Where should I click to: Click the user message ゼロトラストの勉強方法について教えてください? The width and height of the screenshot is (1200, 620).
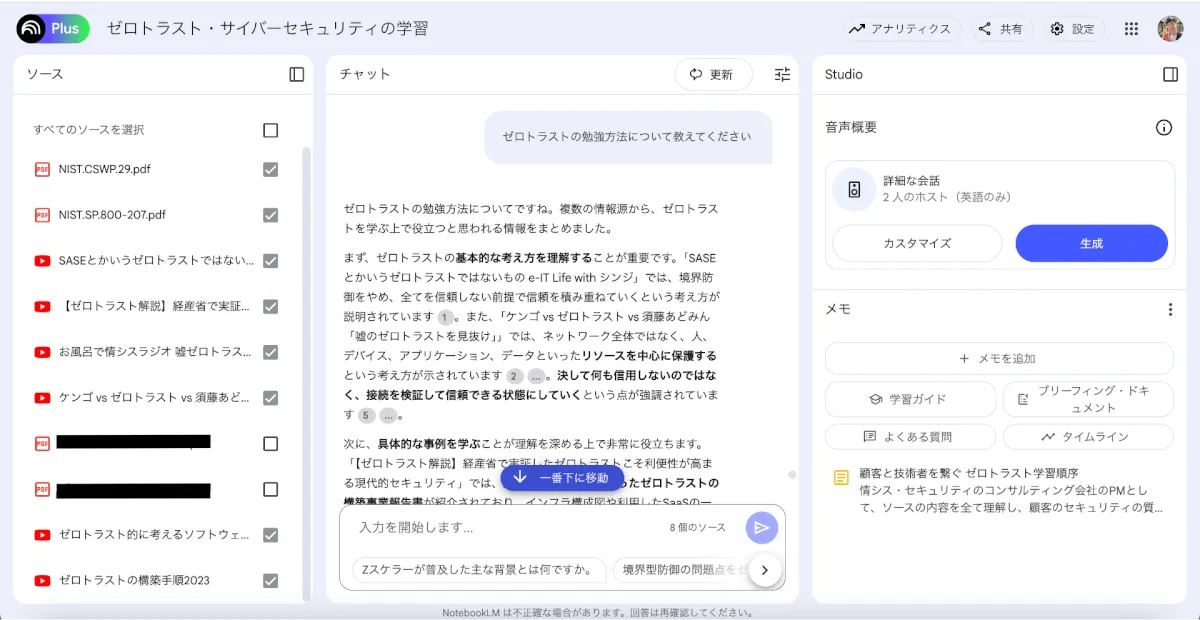point(627,136)
